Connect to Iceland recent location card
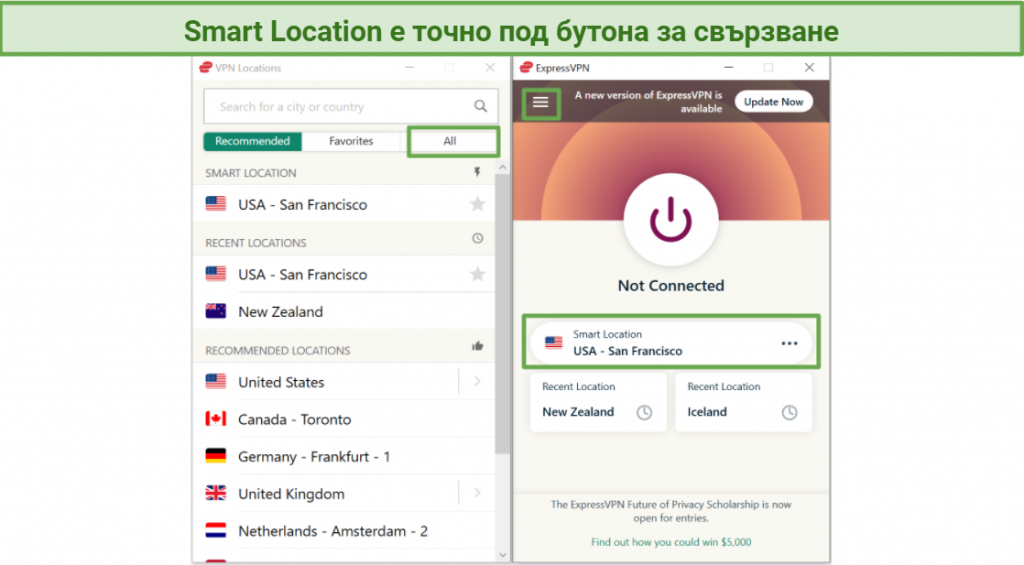Screen dimensions: 1024x565 (x=743, y=402)
